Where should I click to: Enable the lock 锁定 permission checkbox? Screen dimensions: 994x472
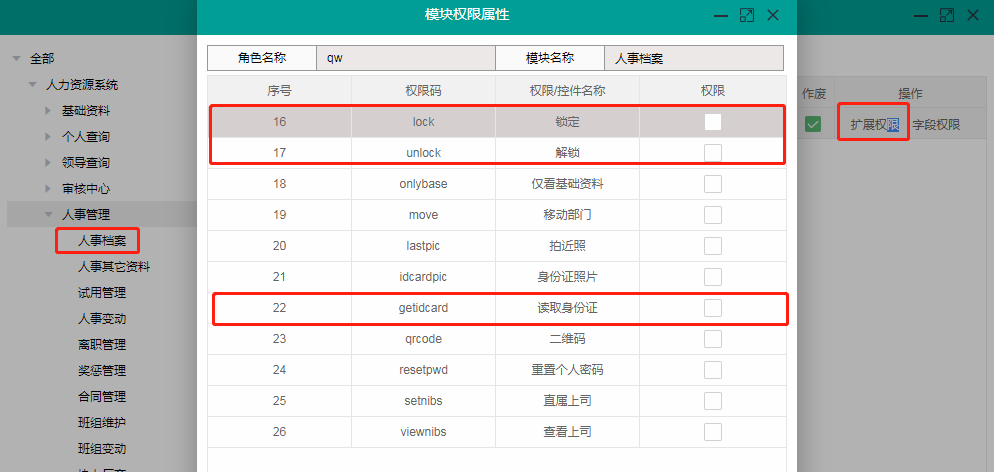[x=713, y=122]
